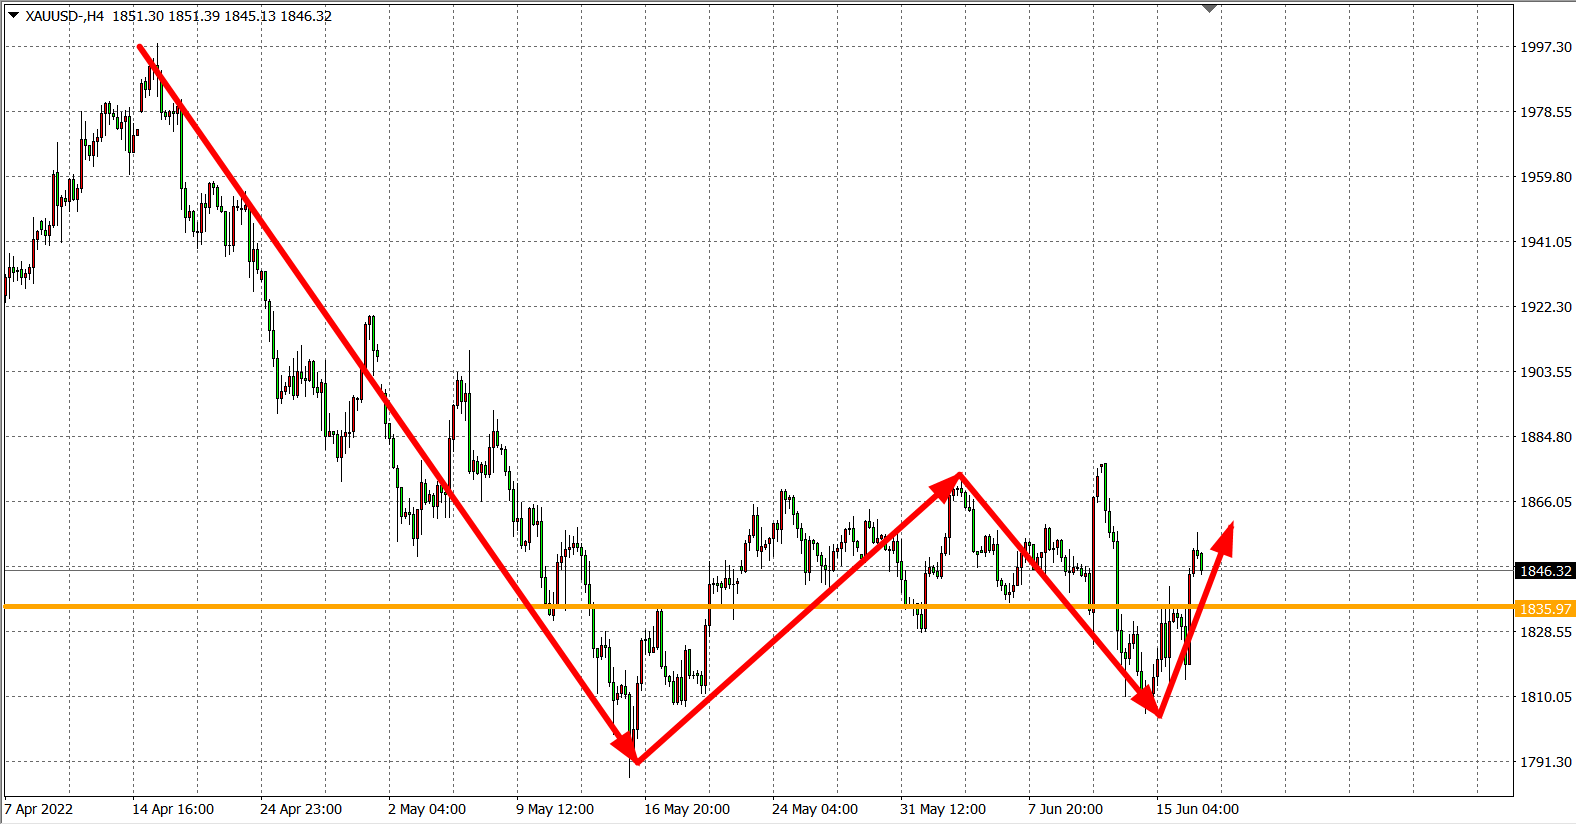Select the orange horizontal line on chart
Image resolution: width=1576 pixels, height=825 pixels.
400,606
